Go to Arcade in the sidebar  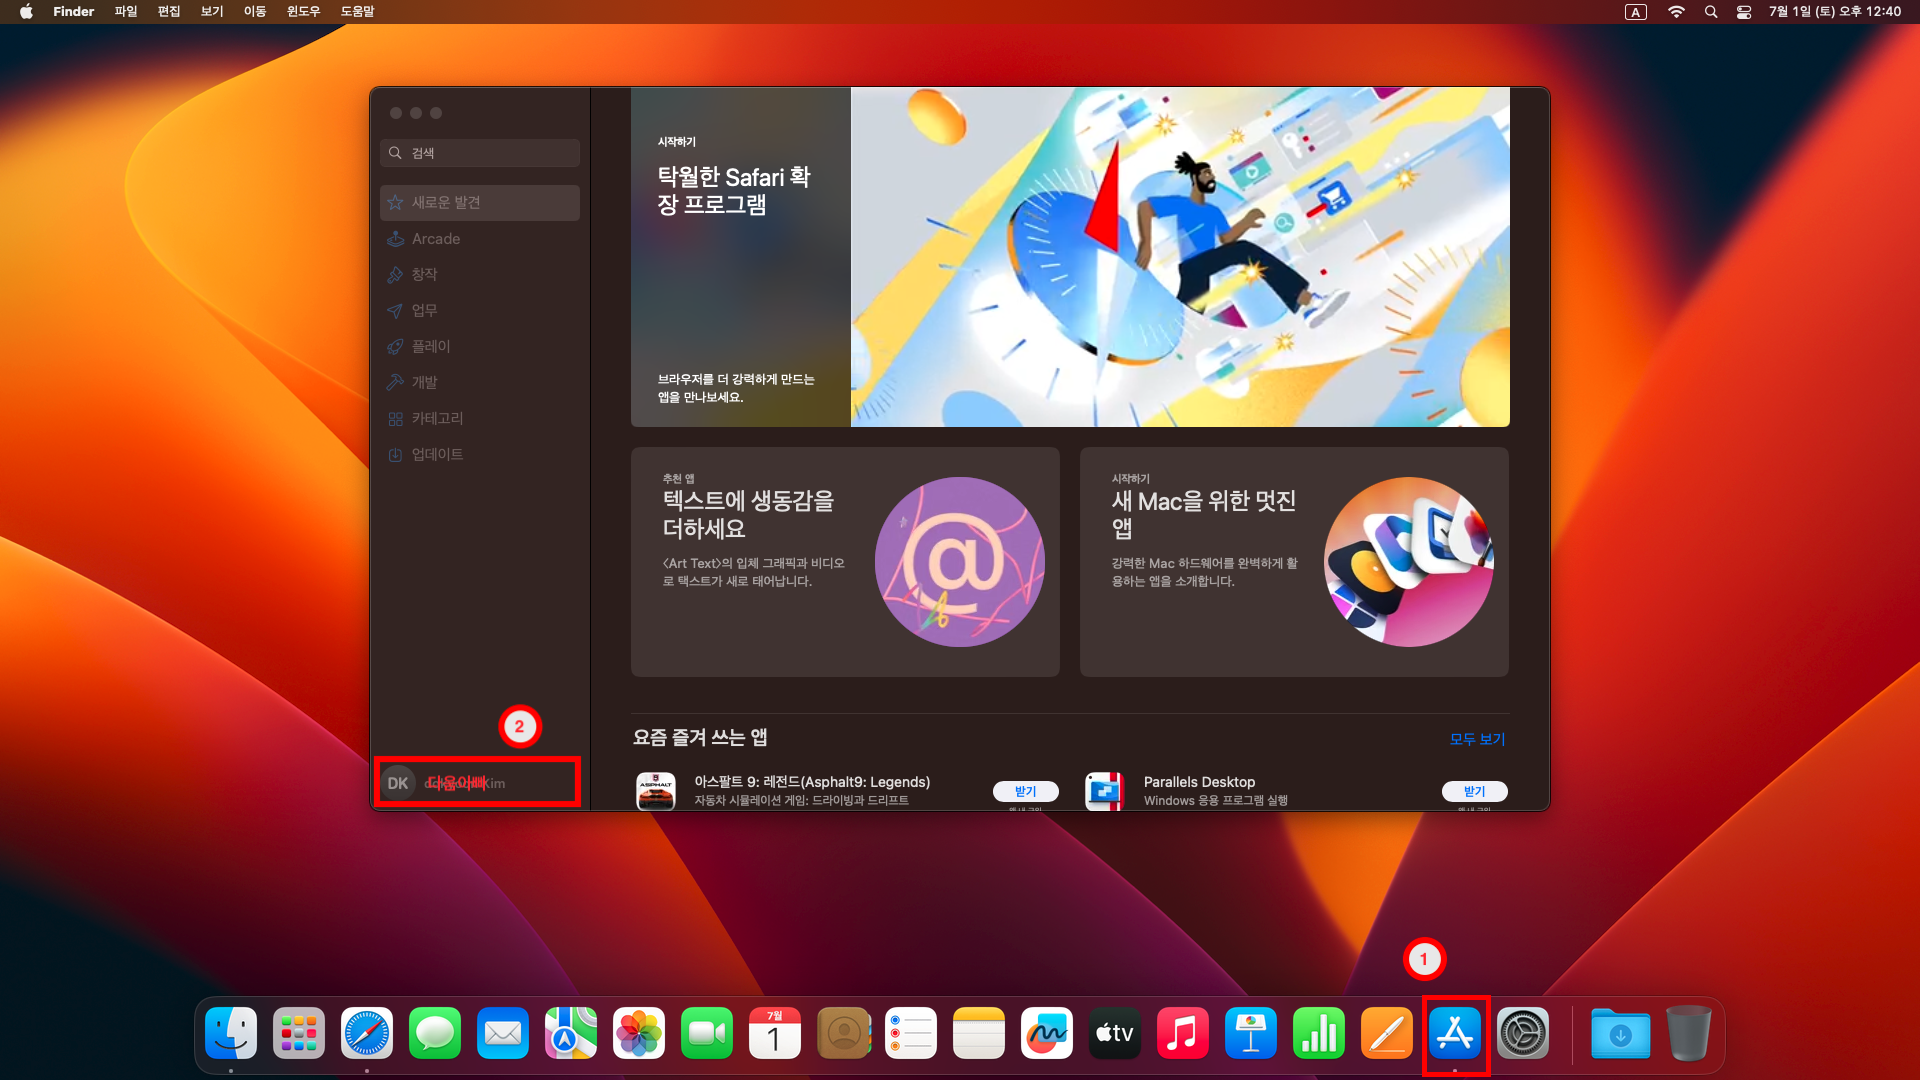pos(480,239)
